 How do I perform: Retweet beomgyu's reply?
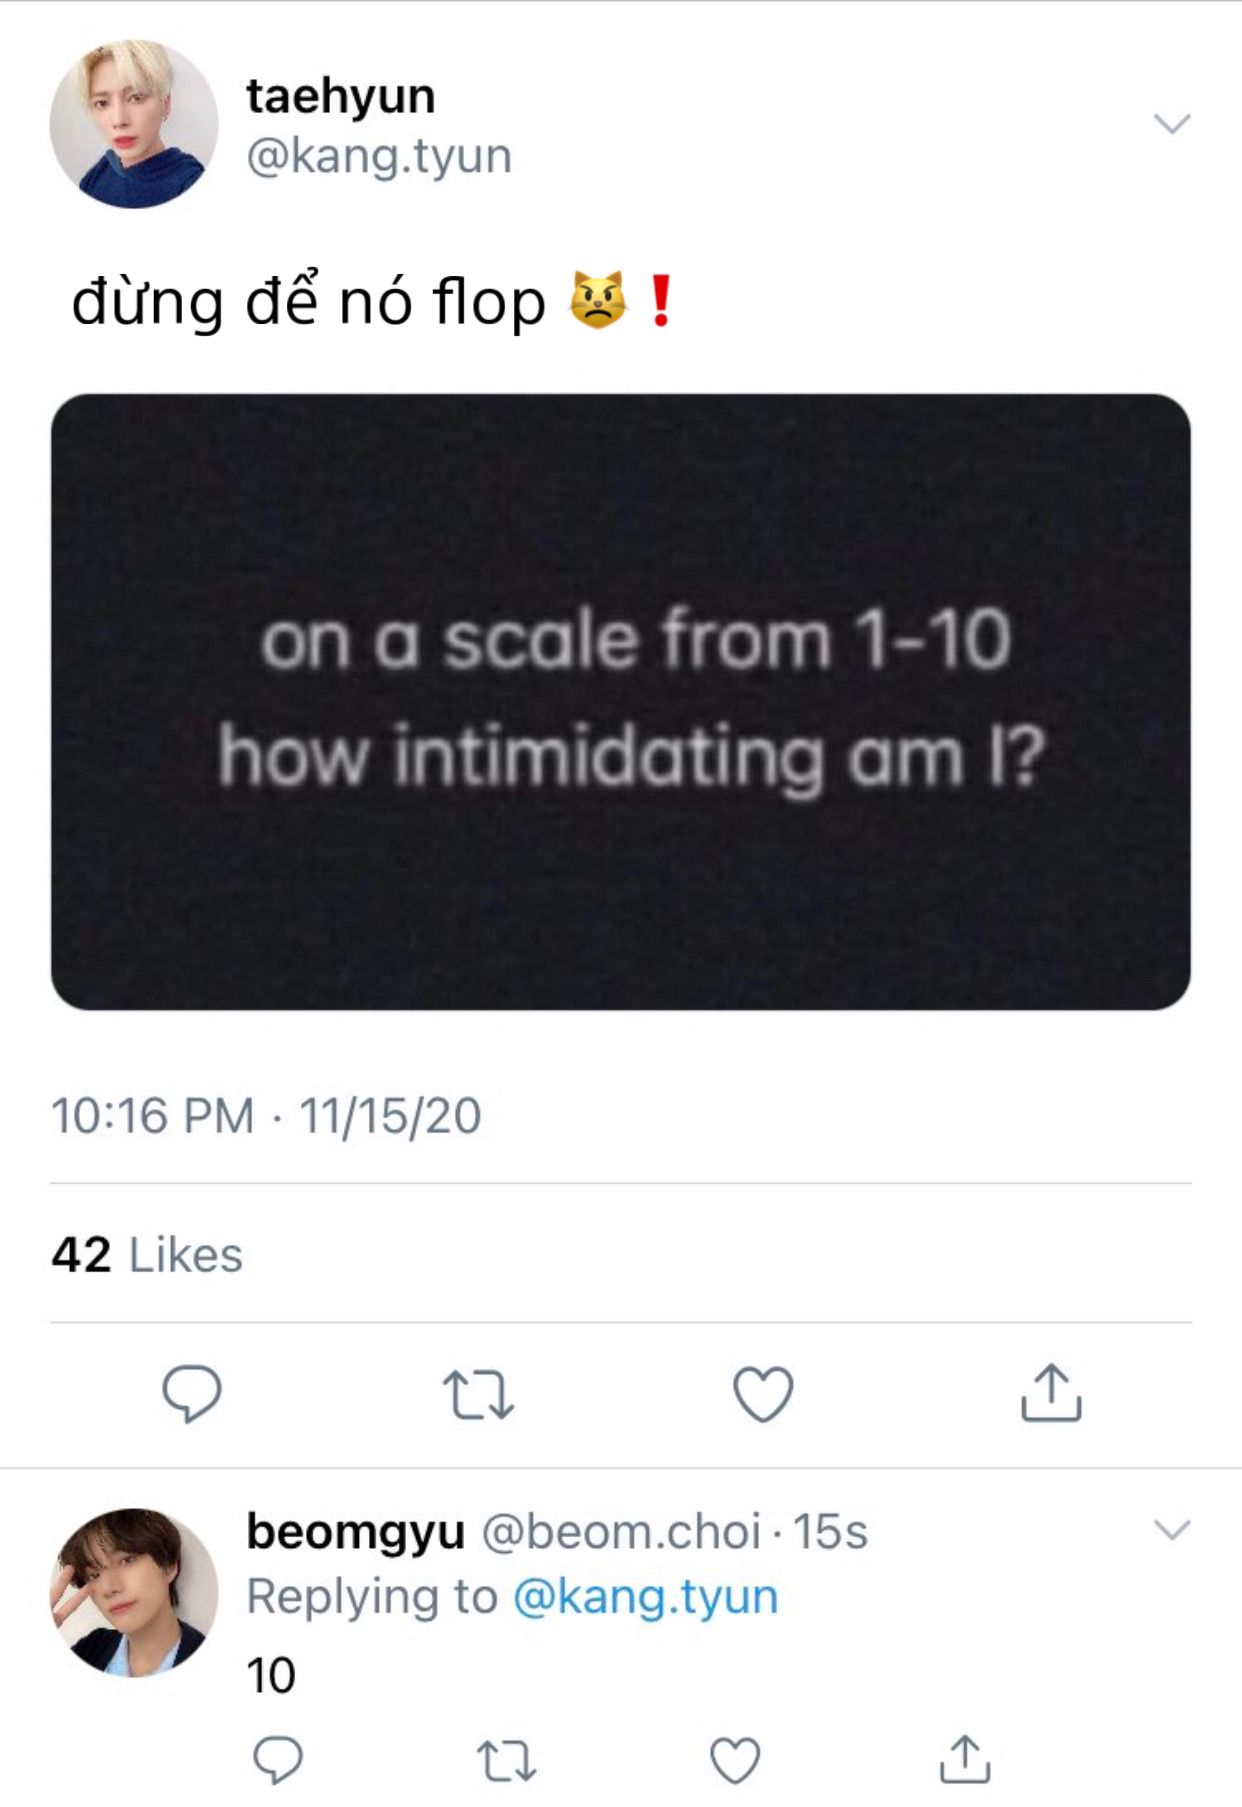[506, 1761]
